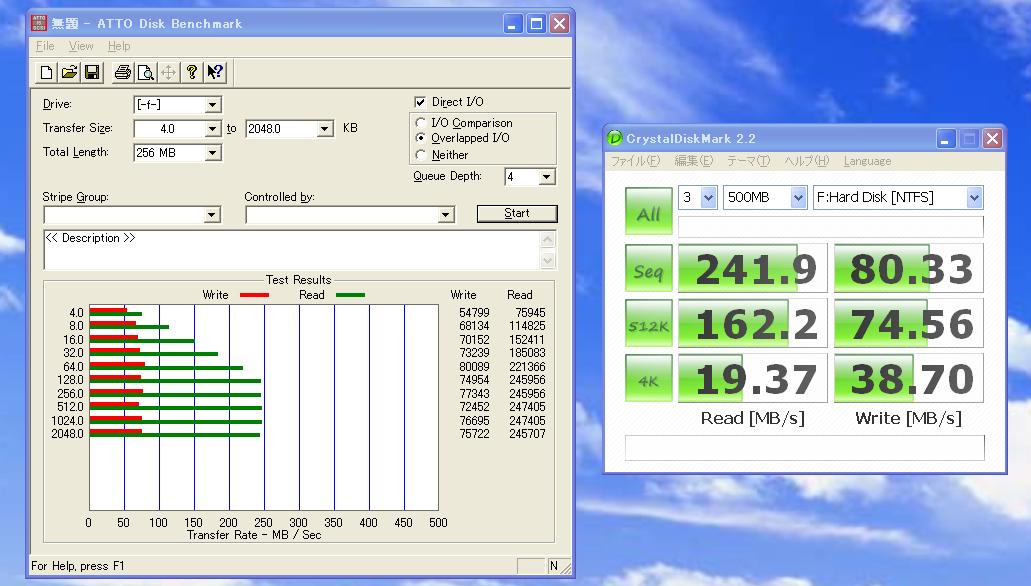This screenshot has width=1031, height=586.
Task: Click the 'For Help, press F1' status text
Action: [x=78, y=566]
